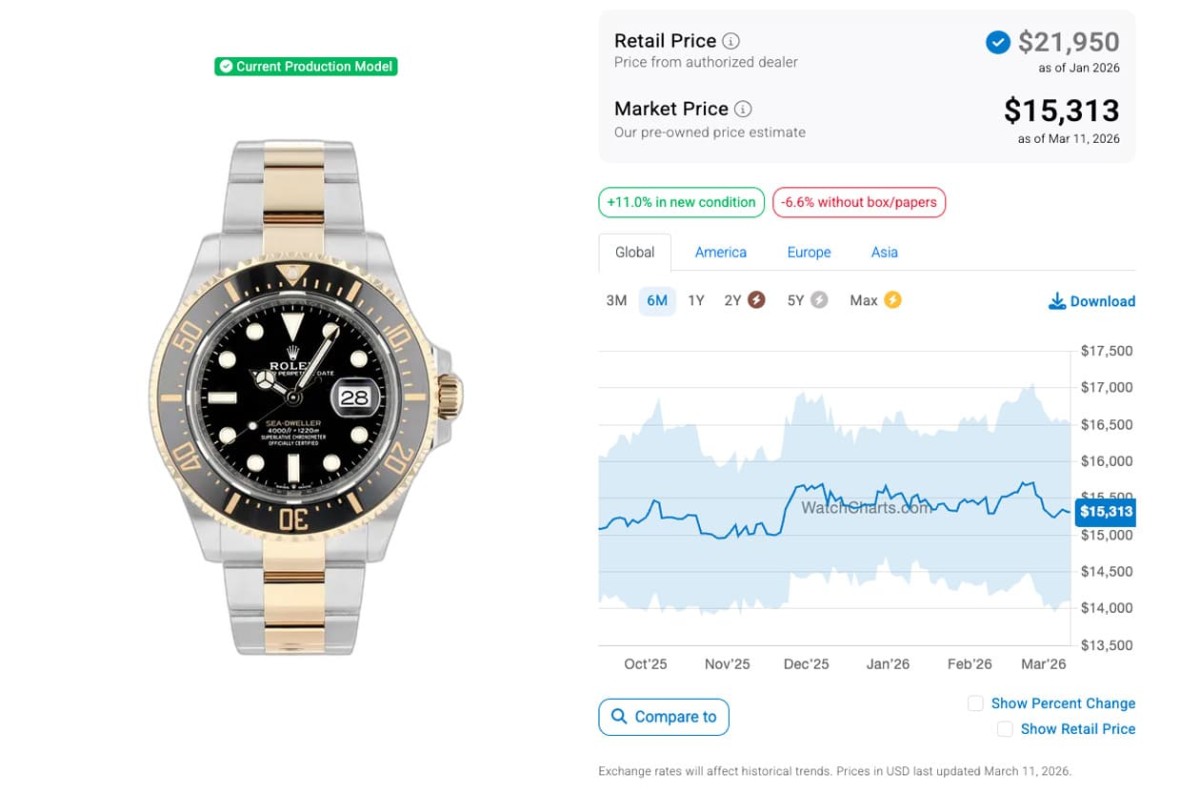Open the Asia region tab
Viewport: 1200px width, 794px height.
(884, 252)
